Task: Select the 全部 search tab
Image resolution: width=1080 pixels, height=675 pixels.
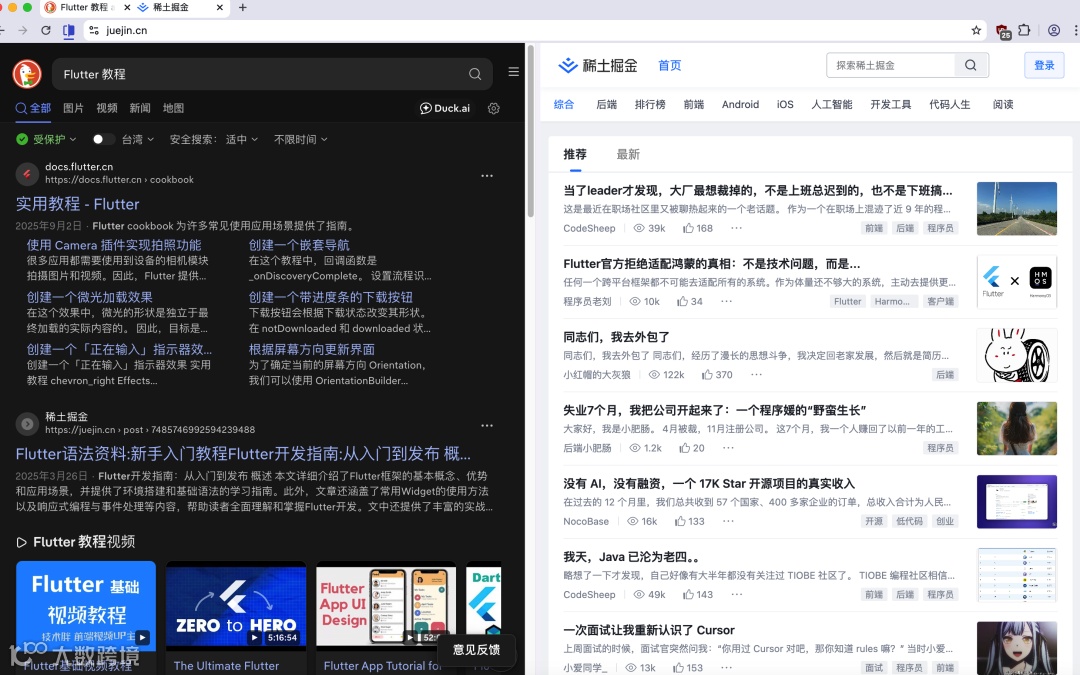Action: pyautogui.click(x=33, y=108)
